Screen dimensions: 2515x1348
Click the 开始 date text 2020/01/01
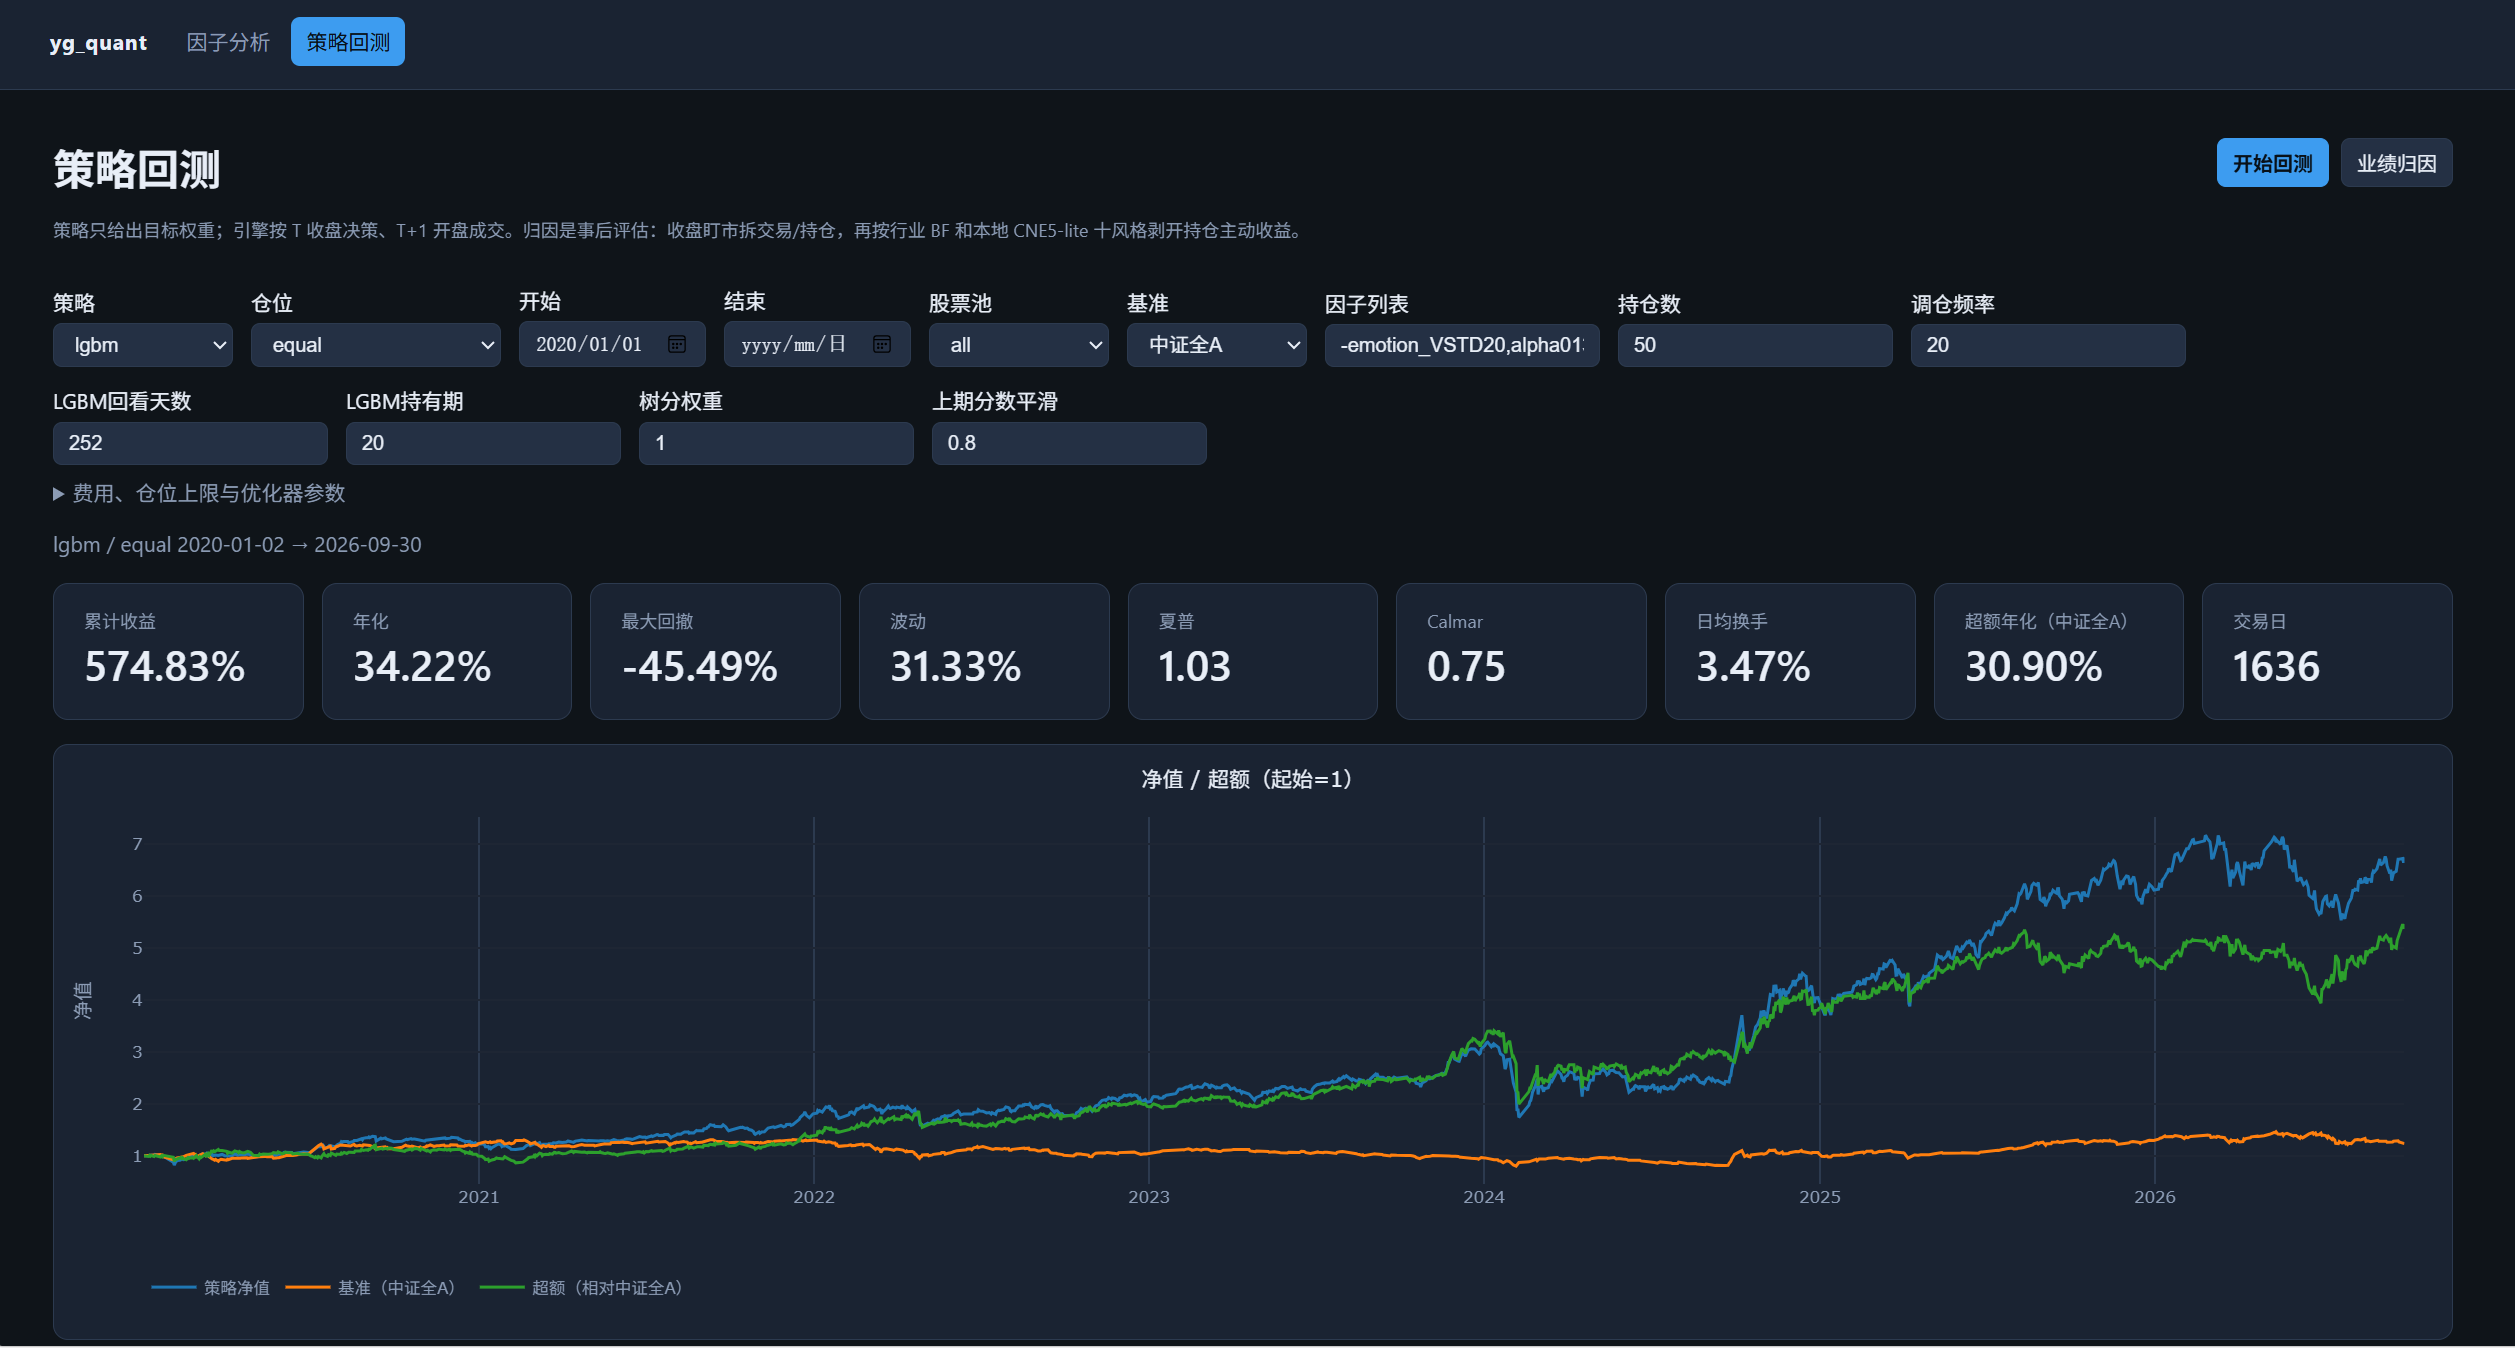(x=589, y=344)
